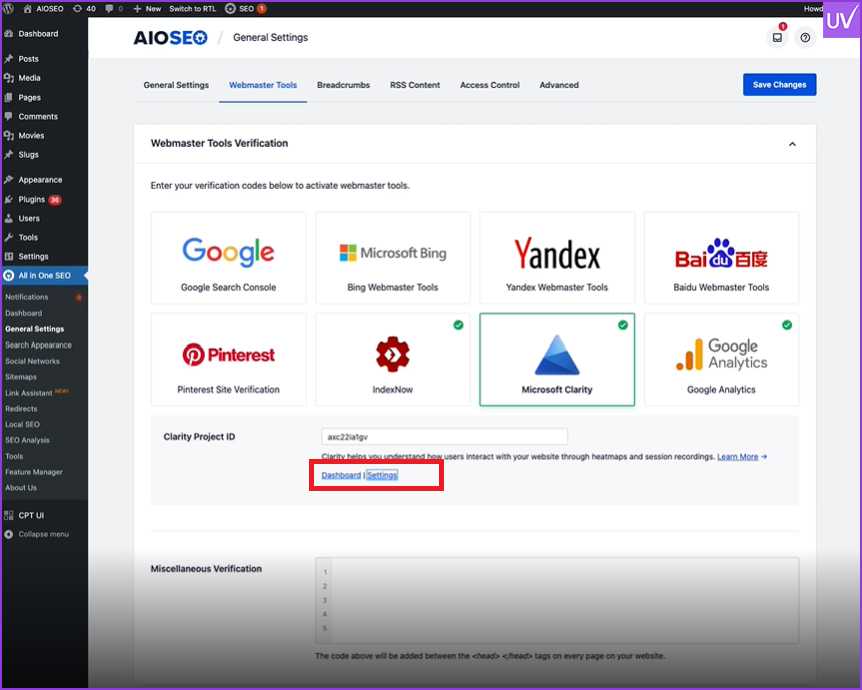Viewport: 862px width, 690px height.
Task: Open Feature Manager submenu item
Action: coord(34,472)
